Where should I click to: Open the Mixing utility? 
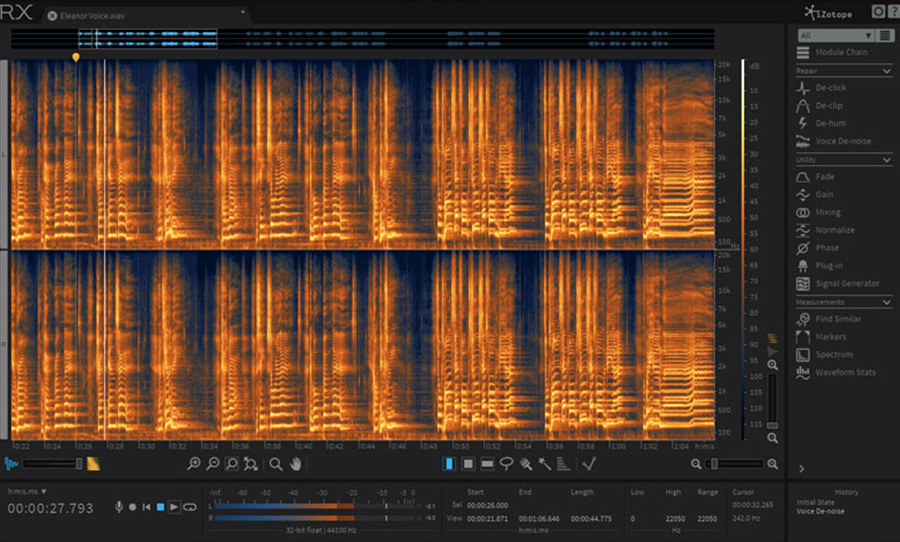click(819, 212)
